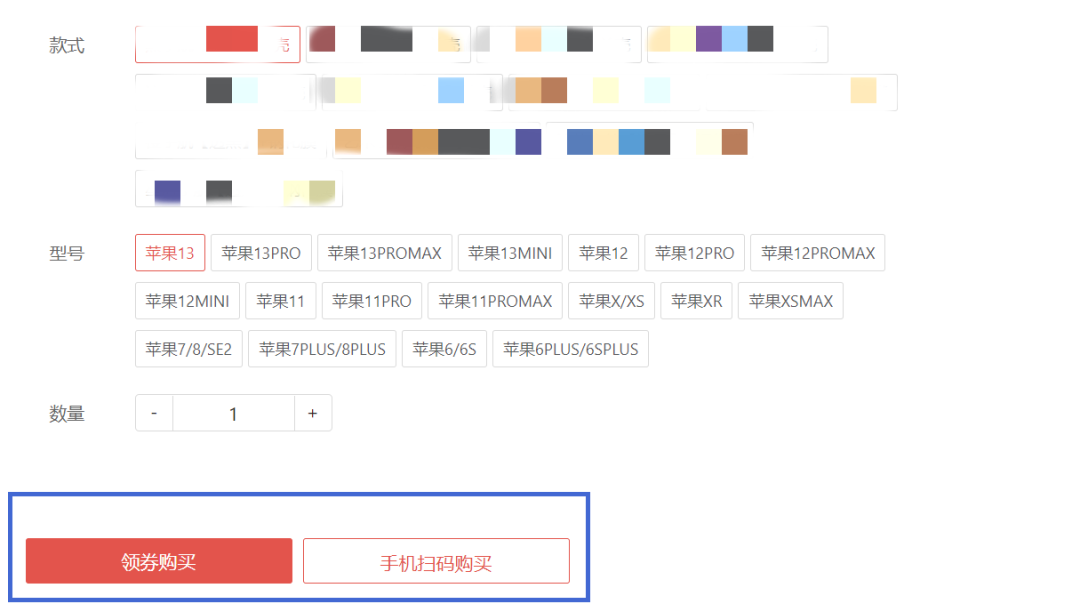Choose the 苹果13PRO model
The image size is (1080, 604).
click(x=261, y=253)
